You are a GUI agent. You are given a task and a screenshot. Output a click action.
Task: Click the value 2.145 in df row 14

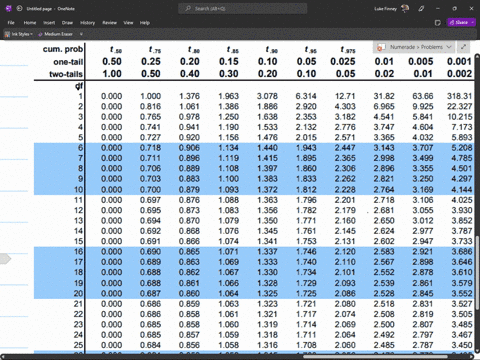[x=345, y=231]
